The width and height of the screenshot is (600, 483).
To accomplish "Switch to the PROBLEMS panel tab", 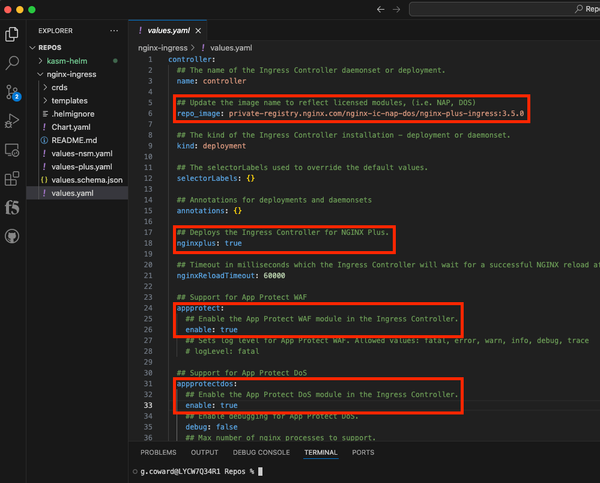I will pos(158,452).
